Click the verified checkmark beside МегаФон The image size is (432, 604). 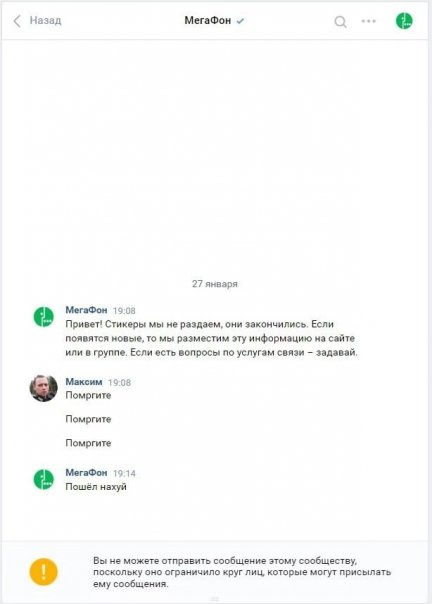click(240, 21)
